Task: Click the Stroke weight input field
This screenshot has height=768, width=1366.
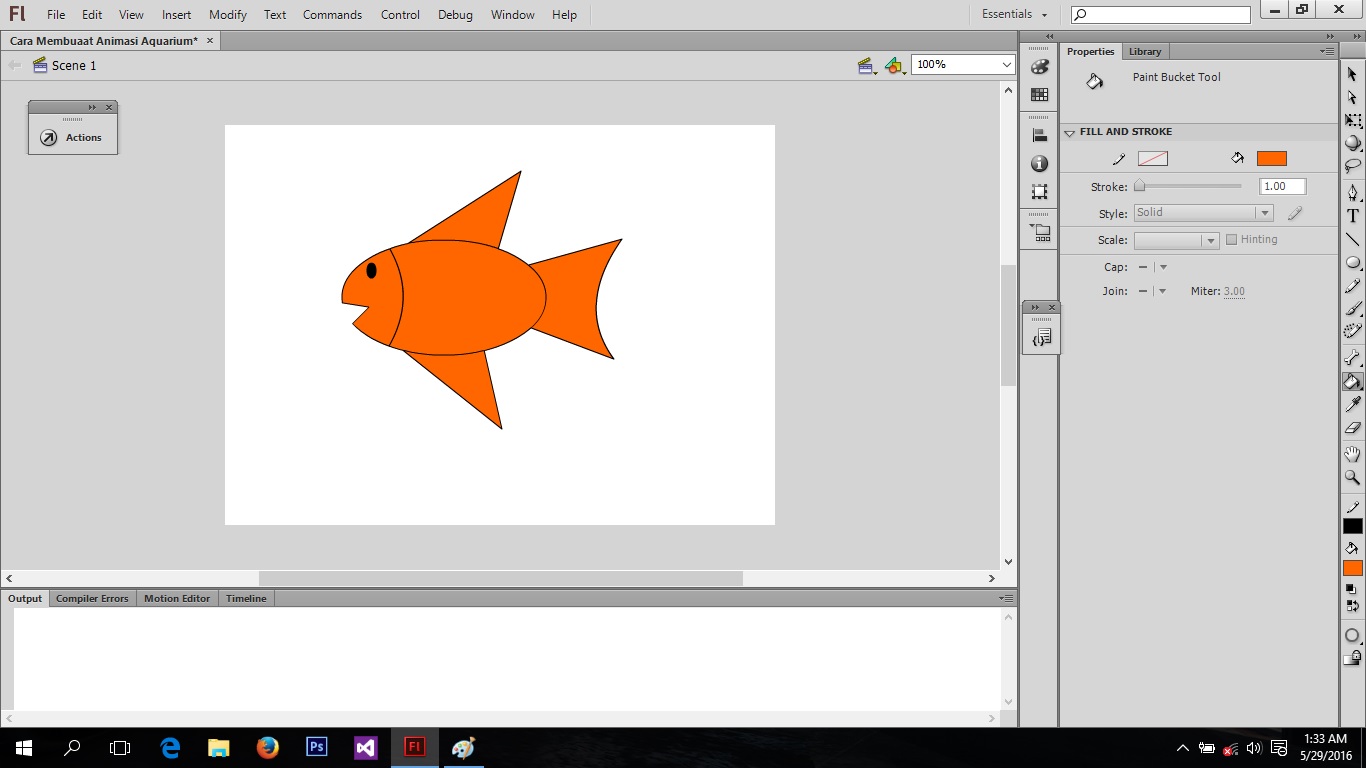Action: click(x=1281, y=186)
